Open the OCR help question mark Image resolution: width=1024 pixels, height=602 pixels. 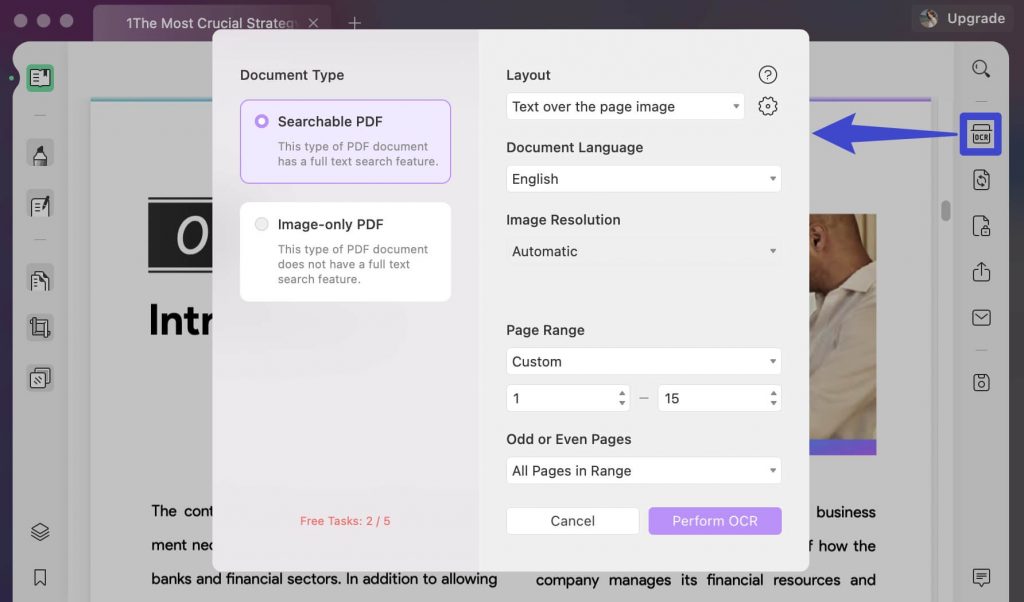767,74
